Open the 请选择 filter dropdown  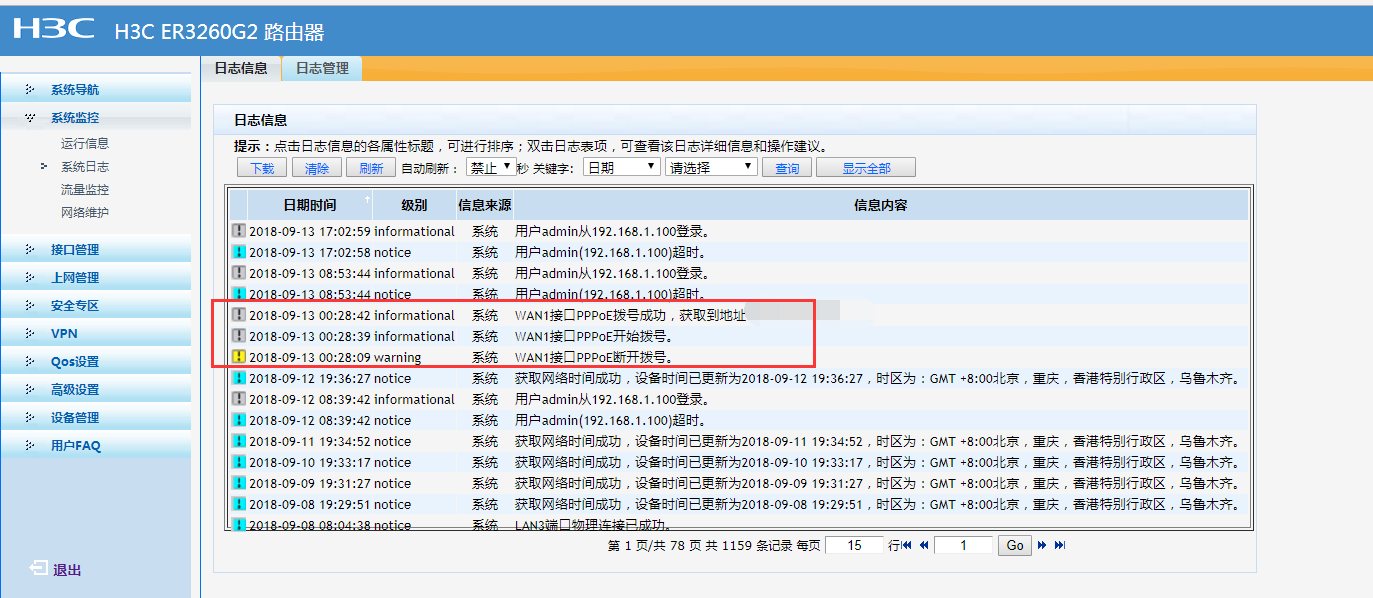pyautogui.click(x=711, y=167)
